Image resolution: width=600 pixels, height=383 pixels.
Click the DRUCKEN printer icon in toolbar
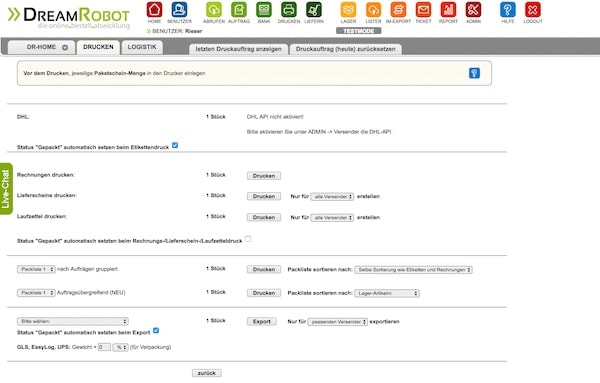click(289, 10)
